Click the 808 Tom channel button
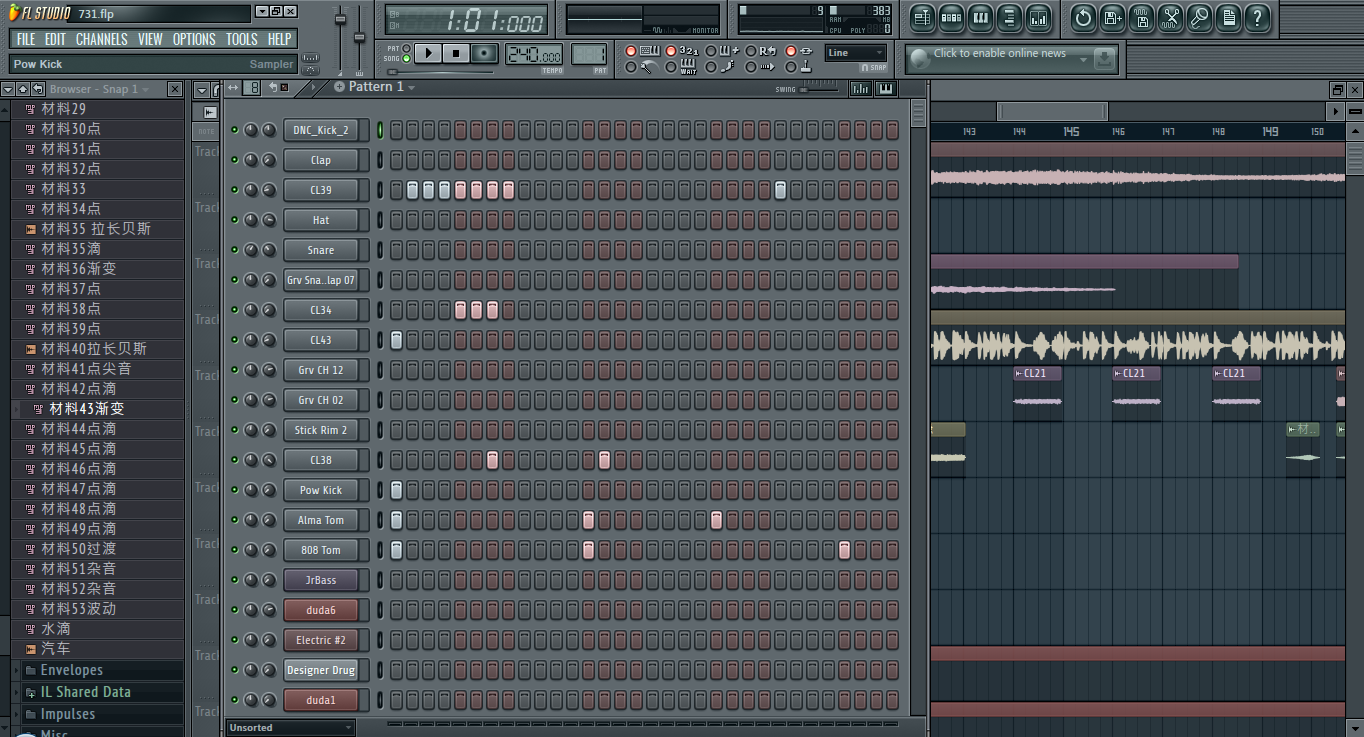 pyautogui.click(x=321, y=550)
